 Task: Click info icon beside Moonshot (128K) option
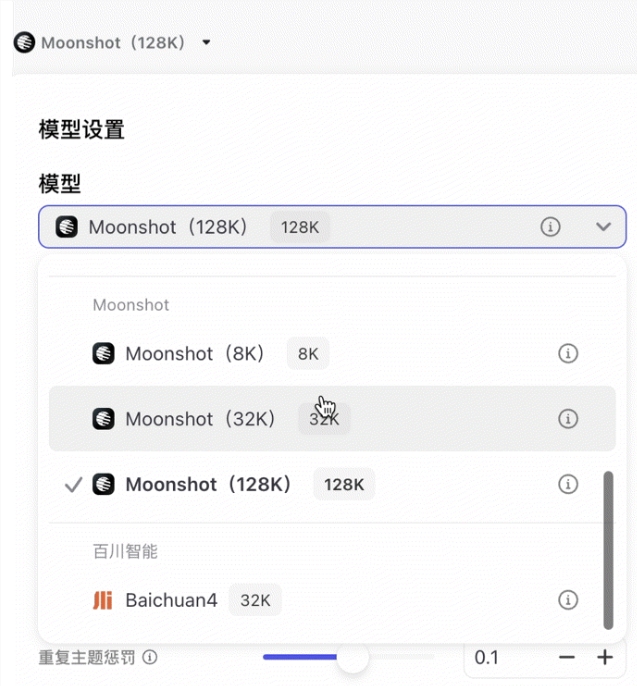tap(568, 484)
